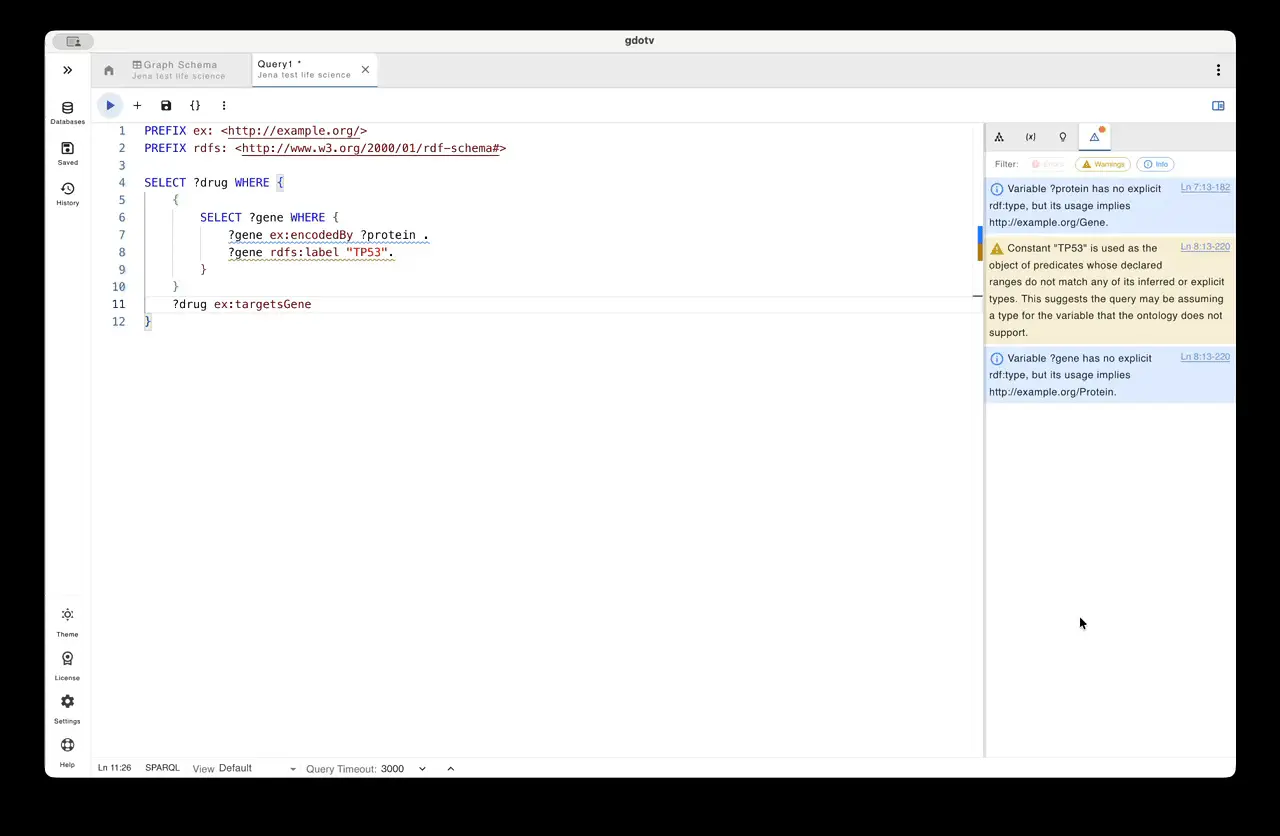This screenshot has width=1280, height=836.
Task: Toggle the side panel layout icon
Action: coord(1218,105)
